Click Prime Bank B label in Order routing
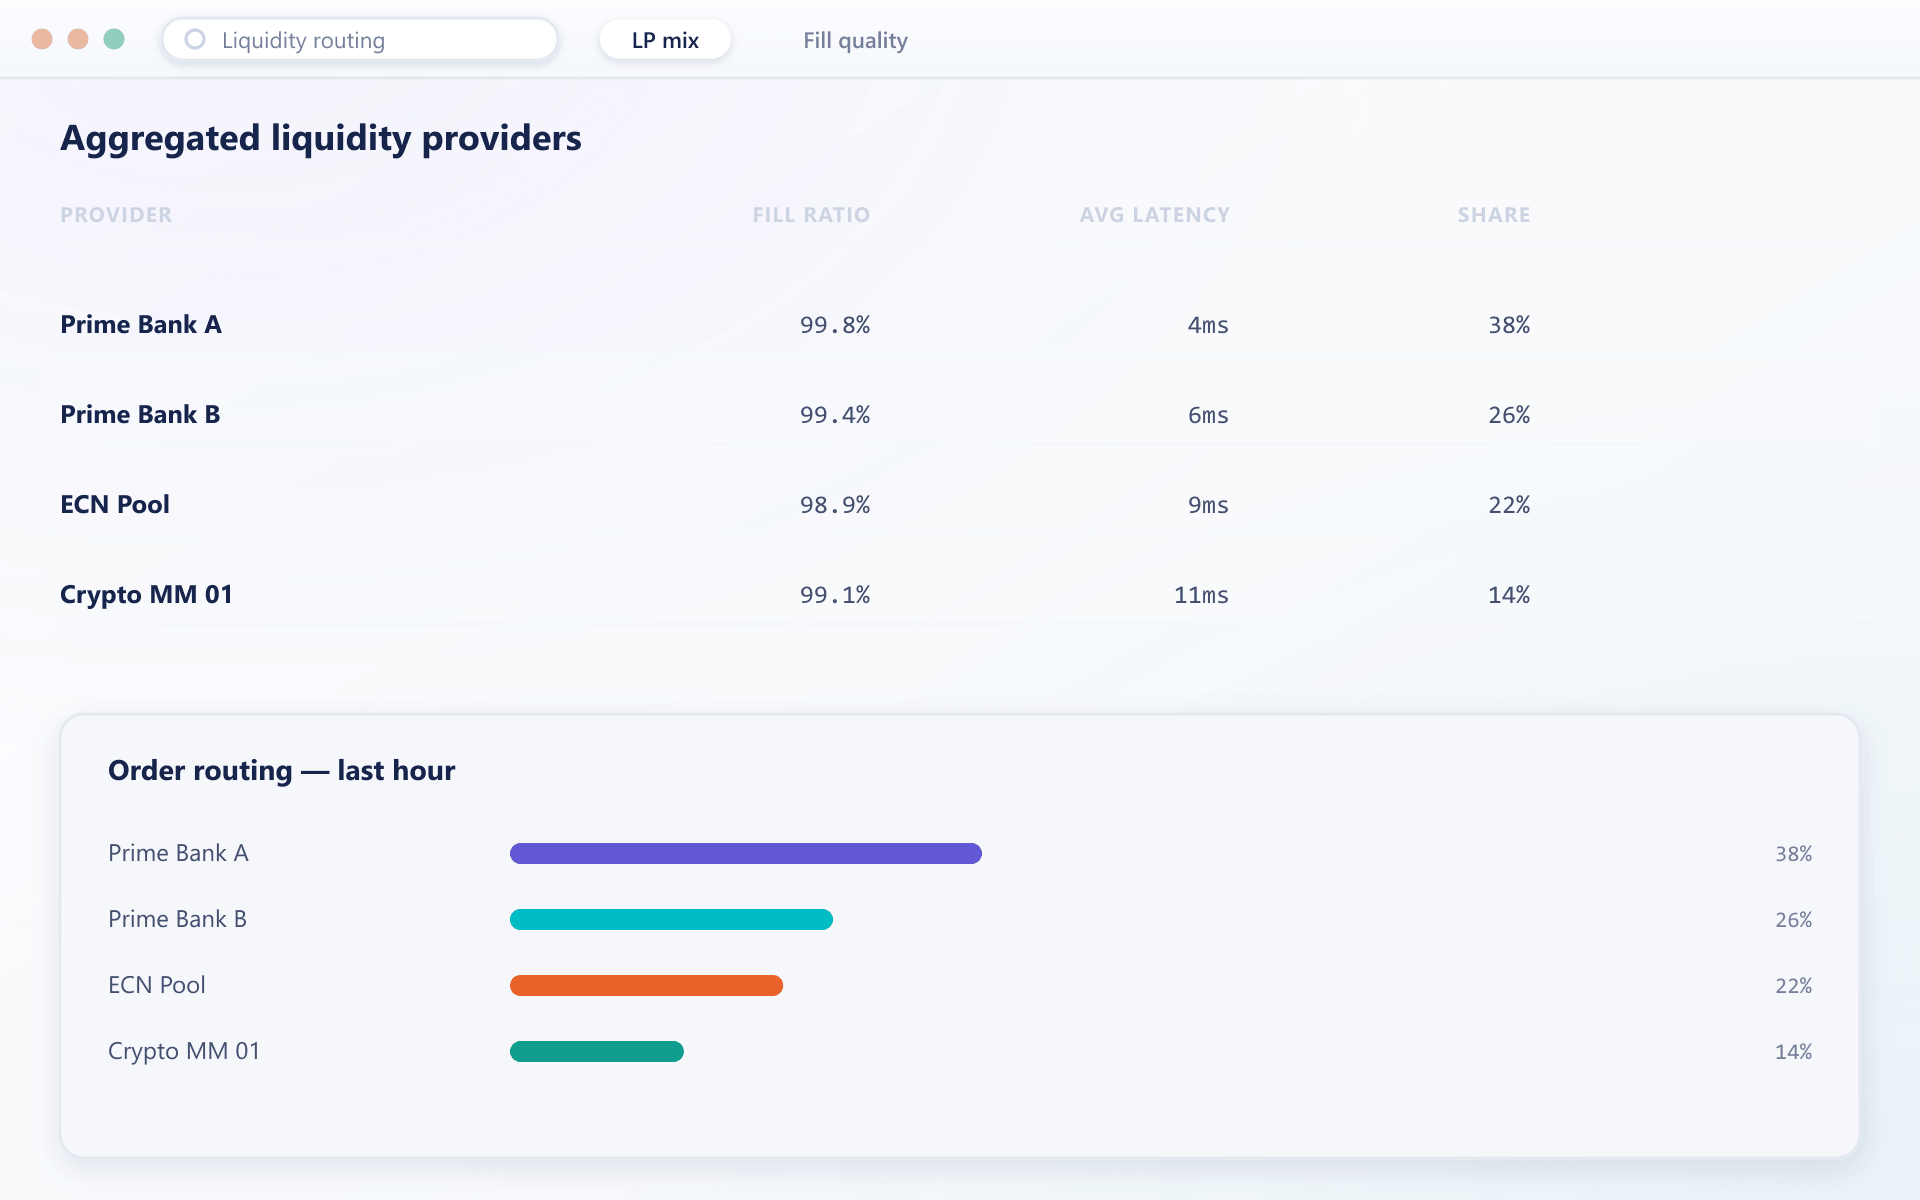The width and height of the screenshot is (1920, 1200). tap(177, 919)
